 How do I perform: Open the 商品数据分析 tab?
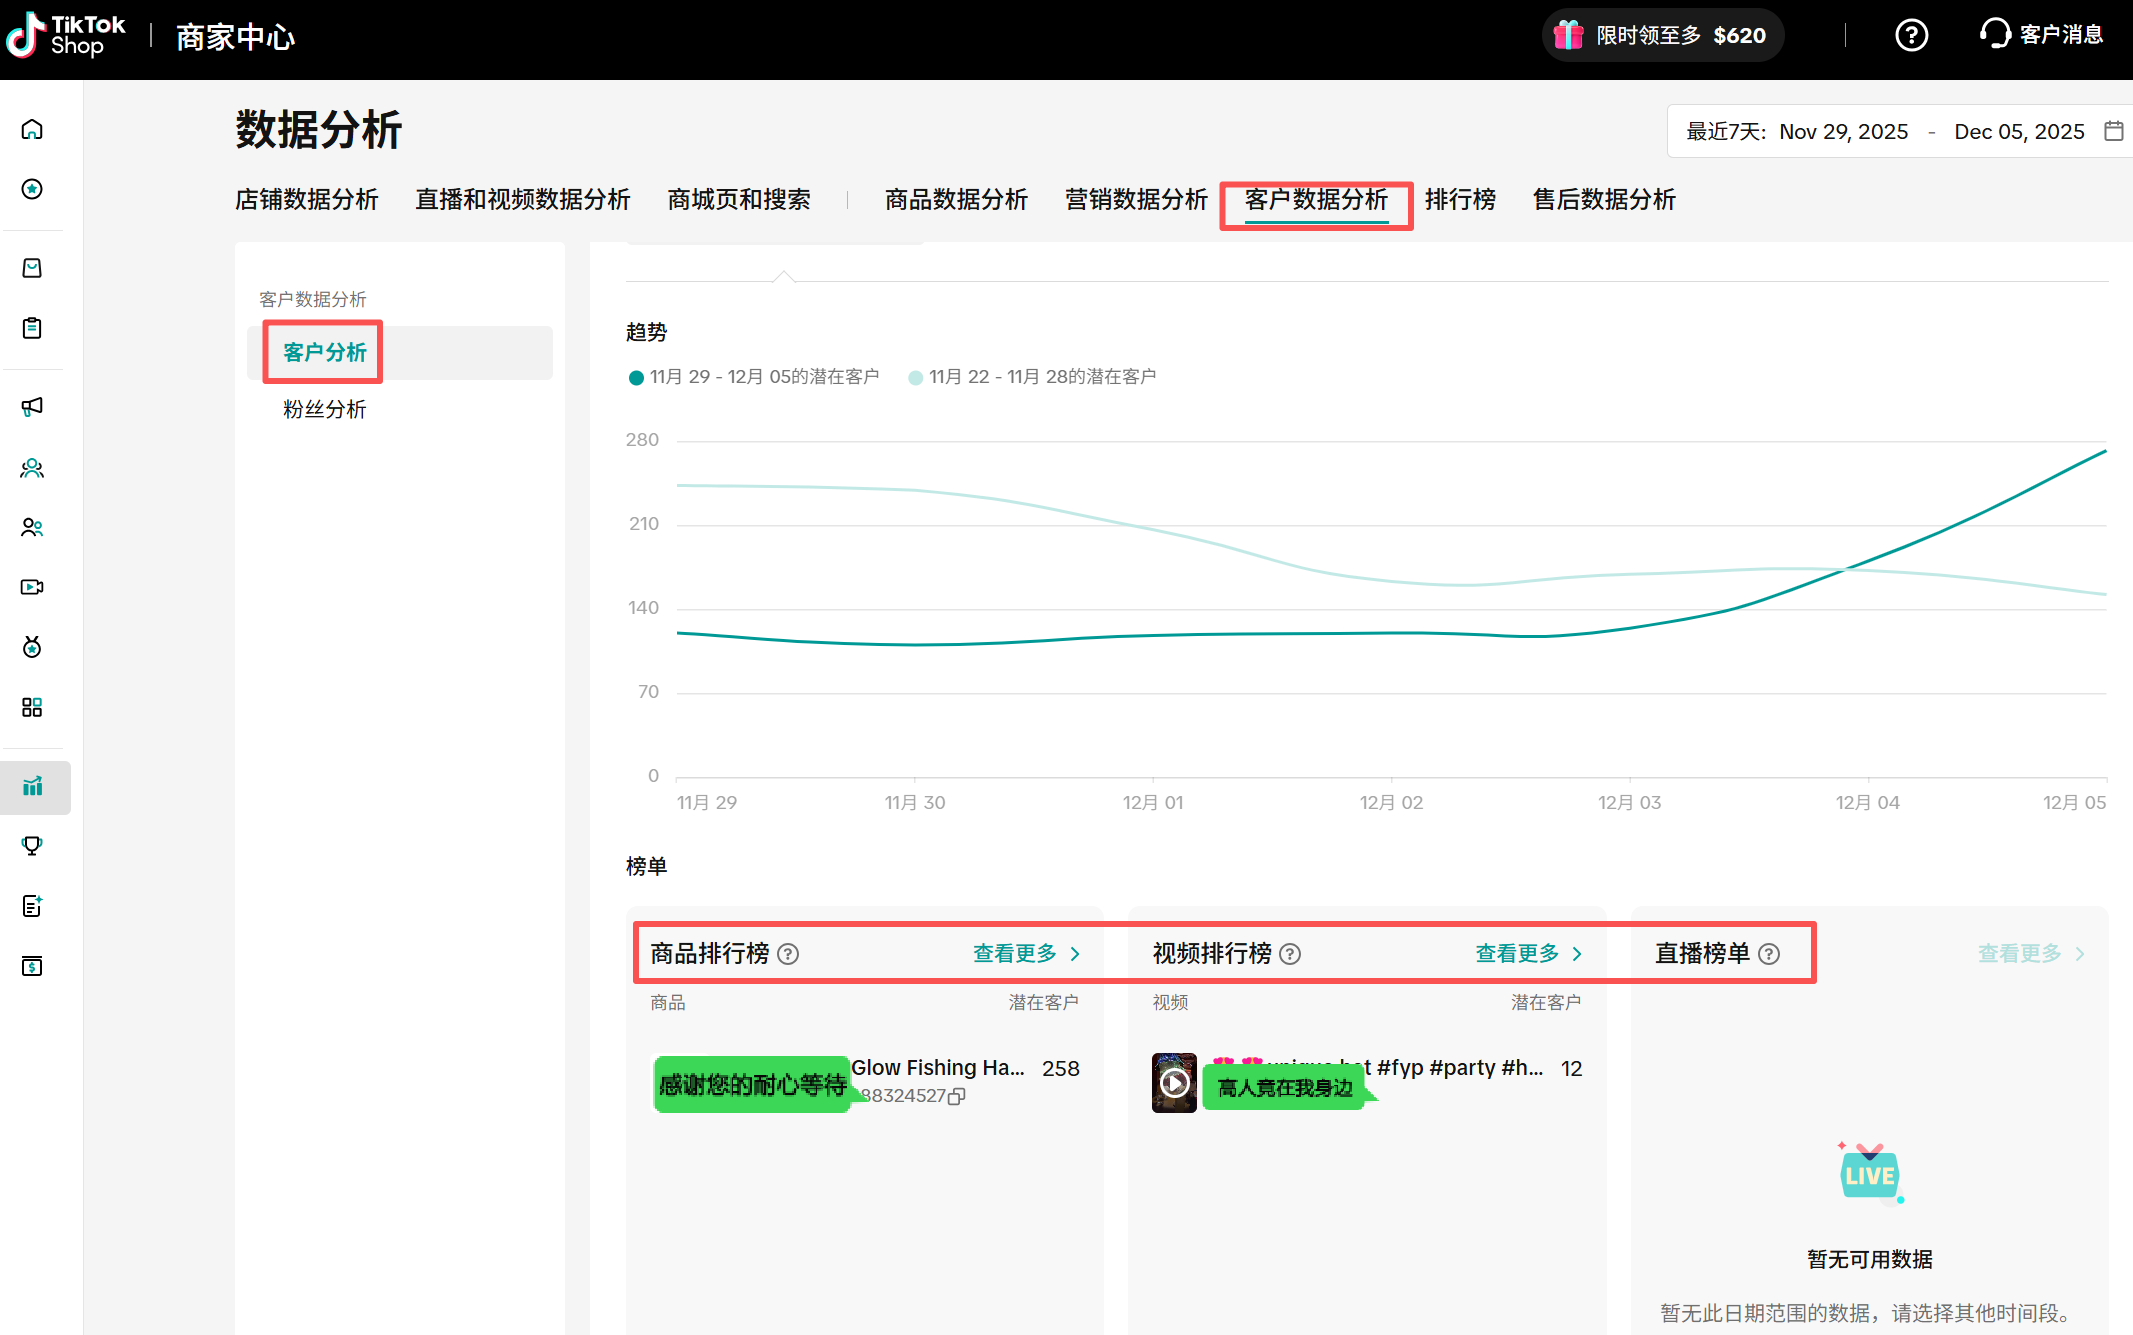(956, 200)
